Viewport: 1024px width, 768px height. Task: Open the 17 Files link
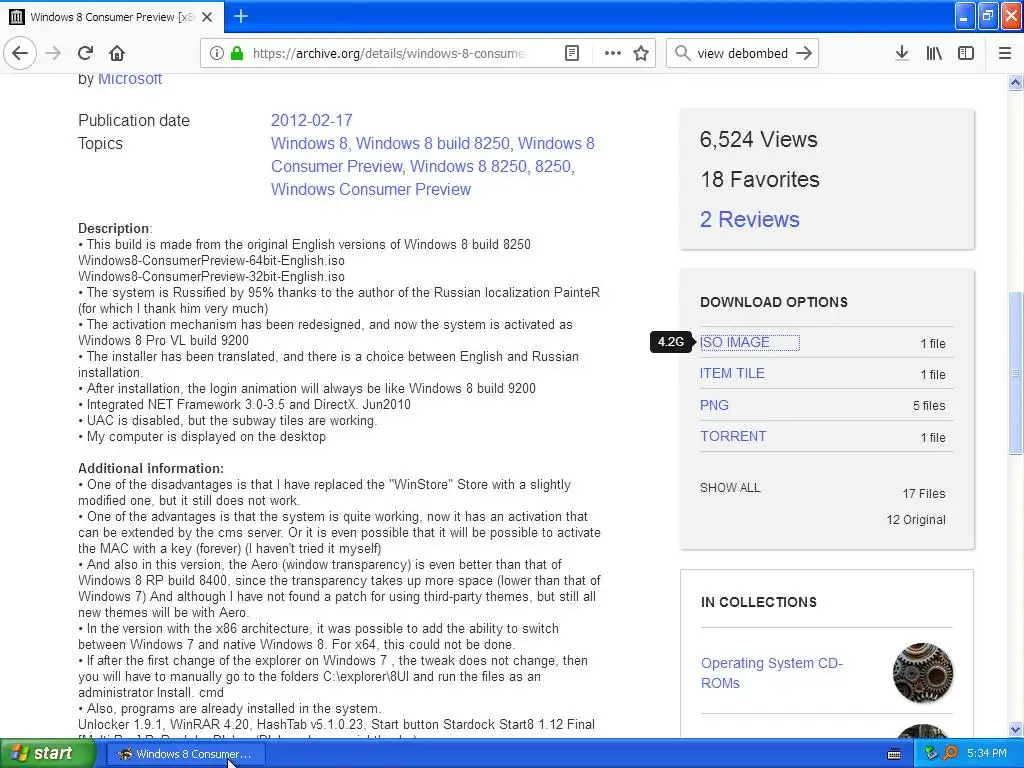tap(923, 494)
